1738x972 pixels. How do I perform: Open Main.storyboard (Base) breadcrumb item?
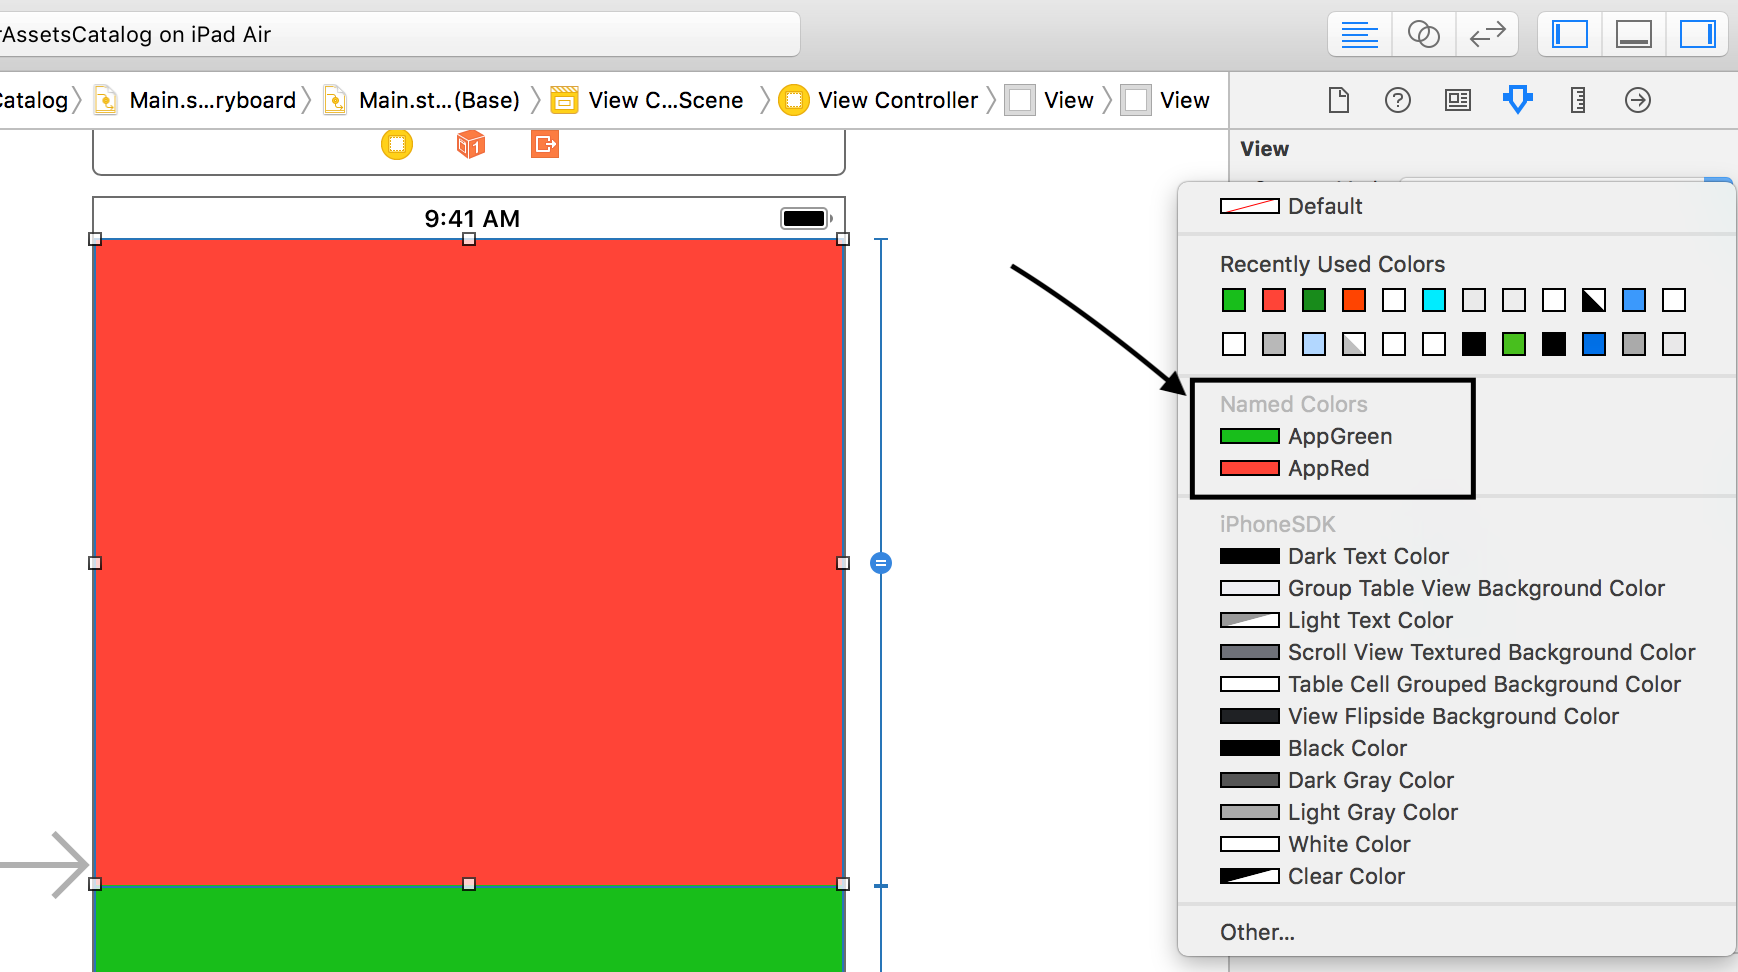point(423,100)
